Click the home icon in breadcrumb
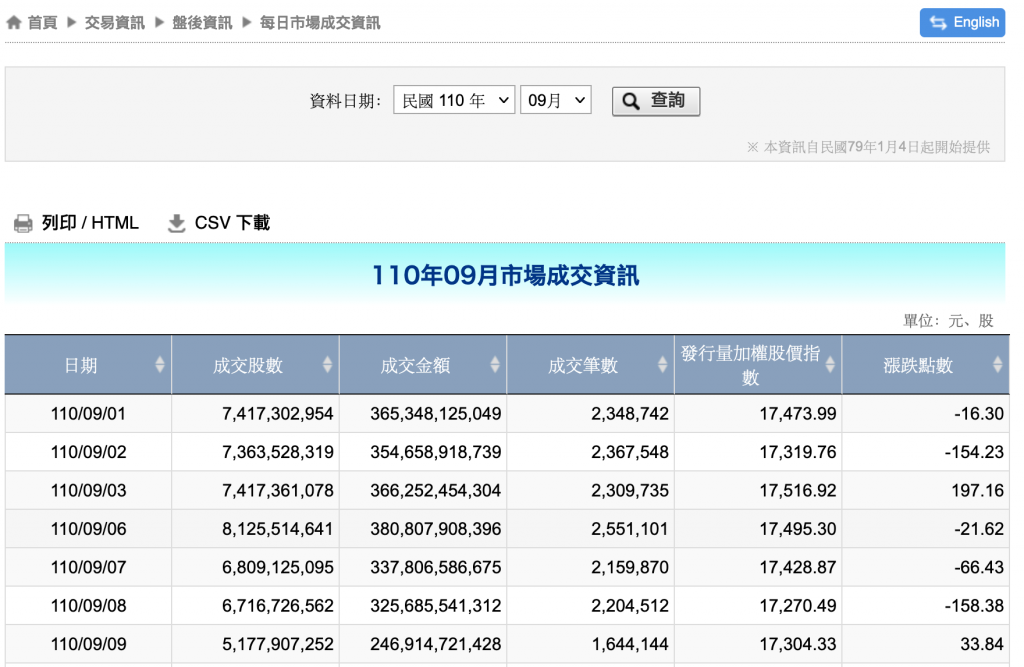 click(14, 23)
